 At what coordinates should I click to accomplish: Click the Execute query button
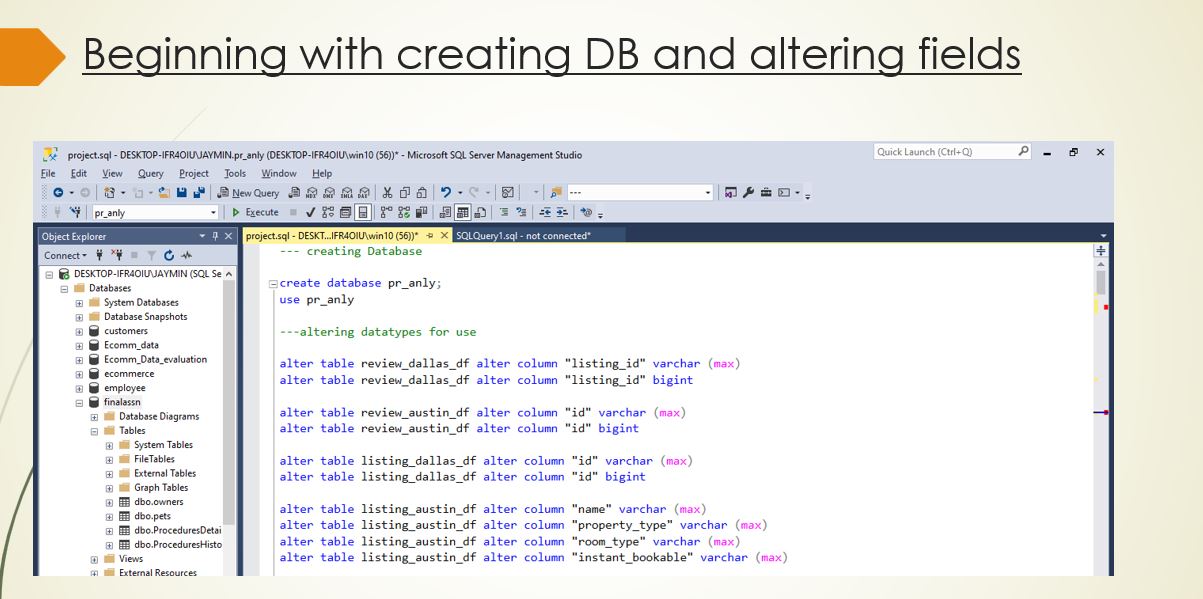click(255, 212)
